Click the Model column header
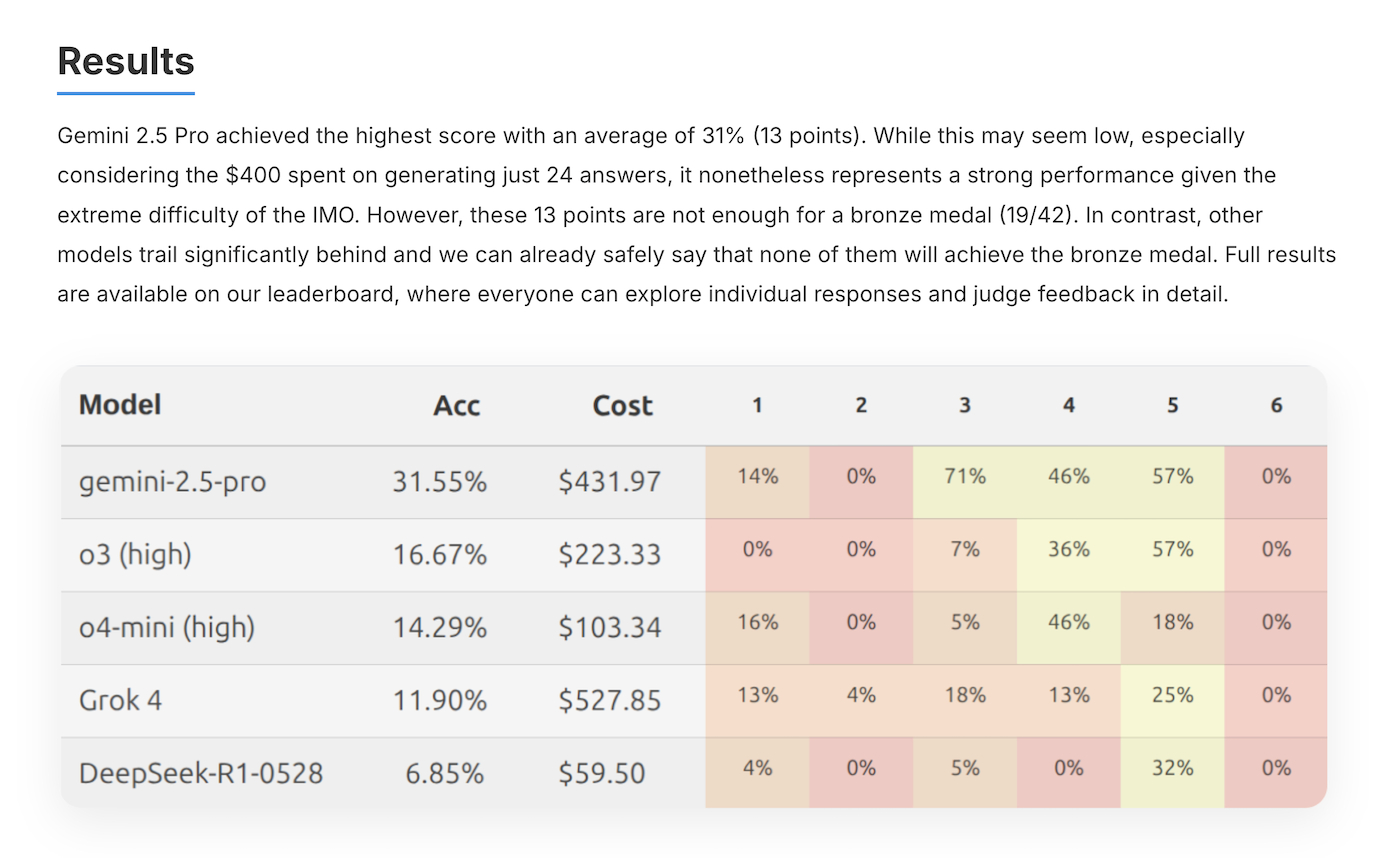This screenshot has height=858, width=1400. [120, 405]
